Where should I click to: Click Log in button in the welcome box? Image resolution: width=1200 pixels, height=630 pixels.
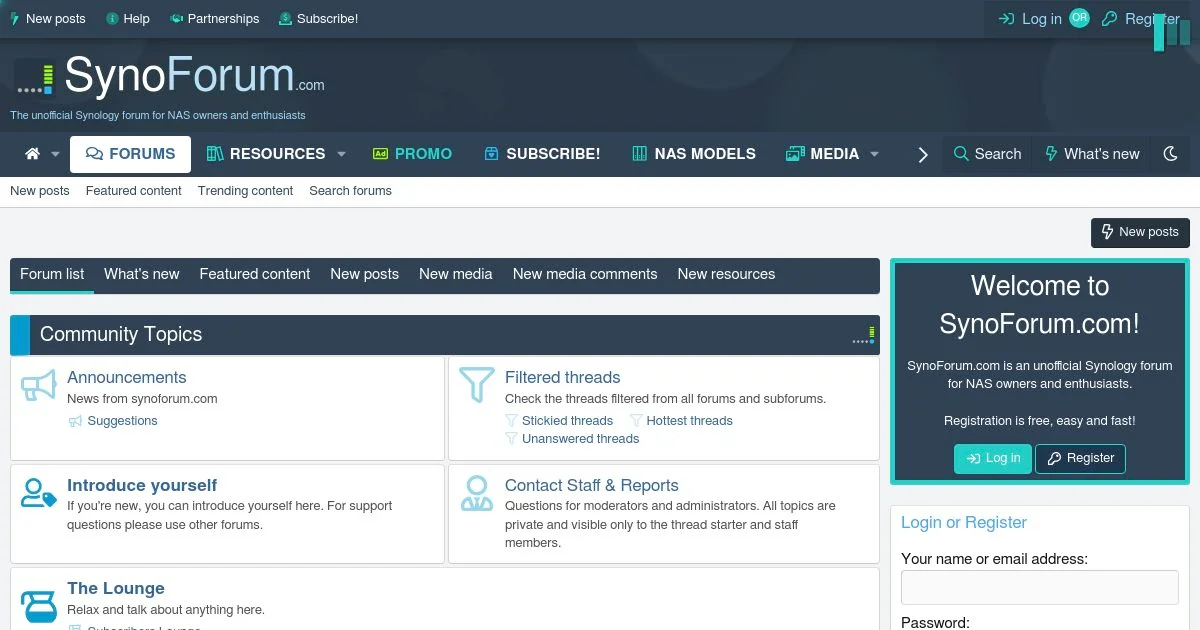pyautogui.click(x=993, y=459)
